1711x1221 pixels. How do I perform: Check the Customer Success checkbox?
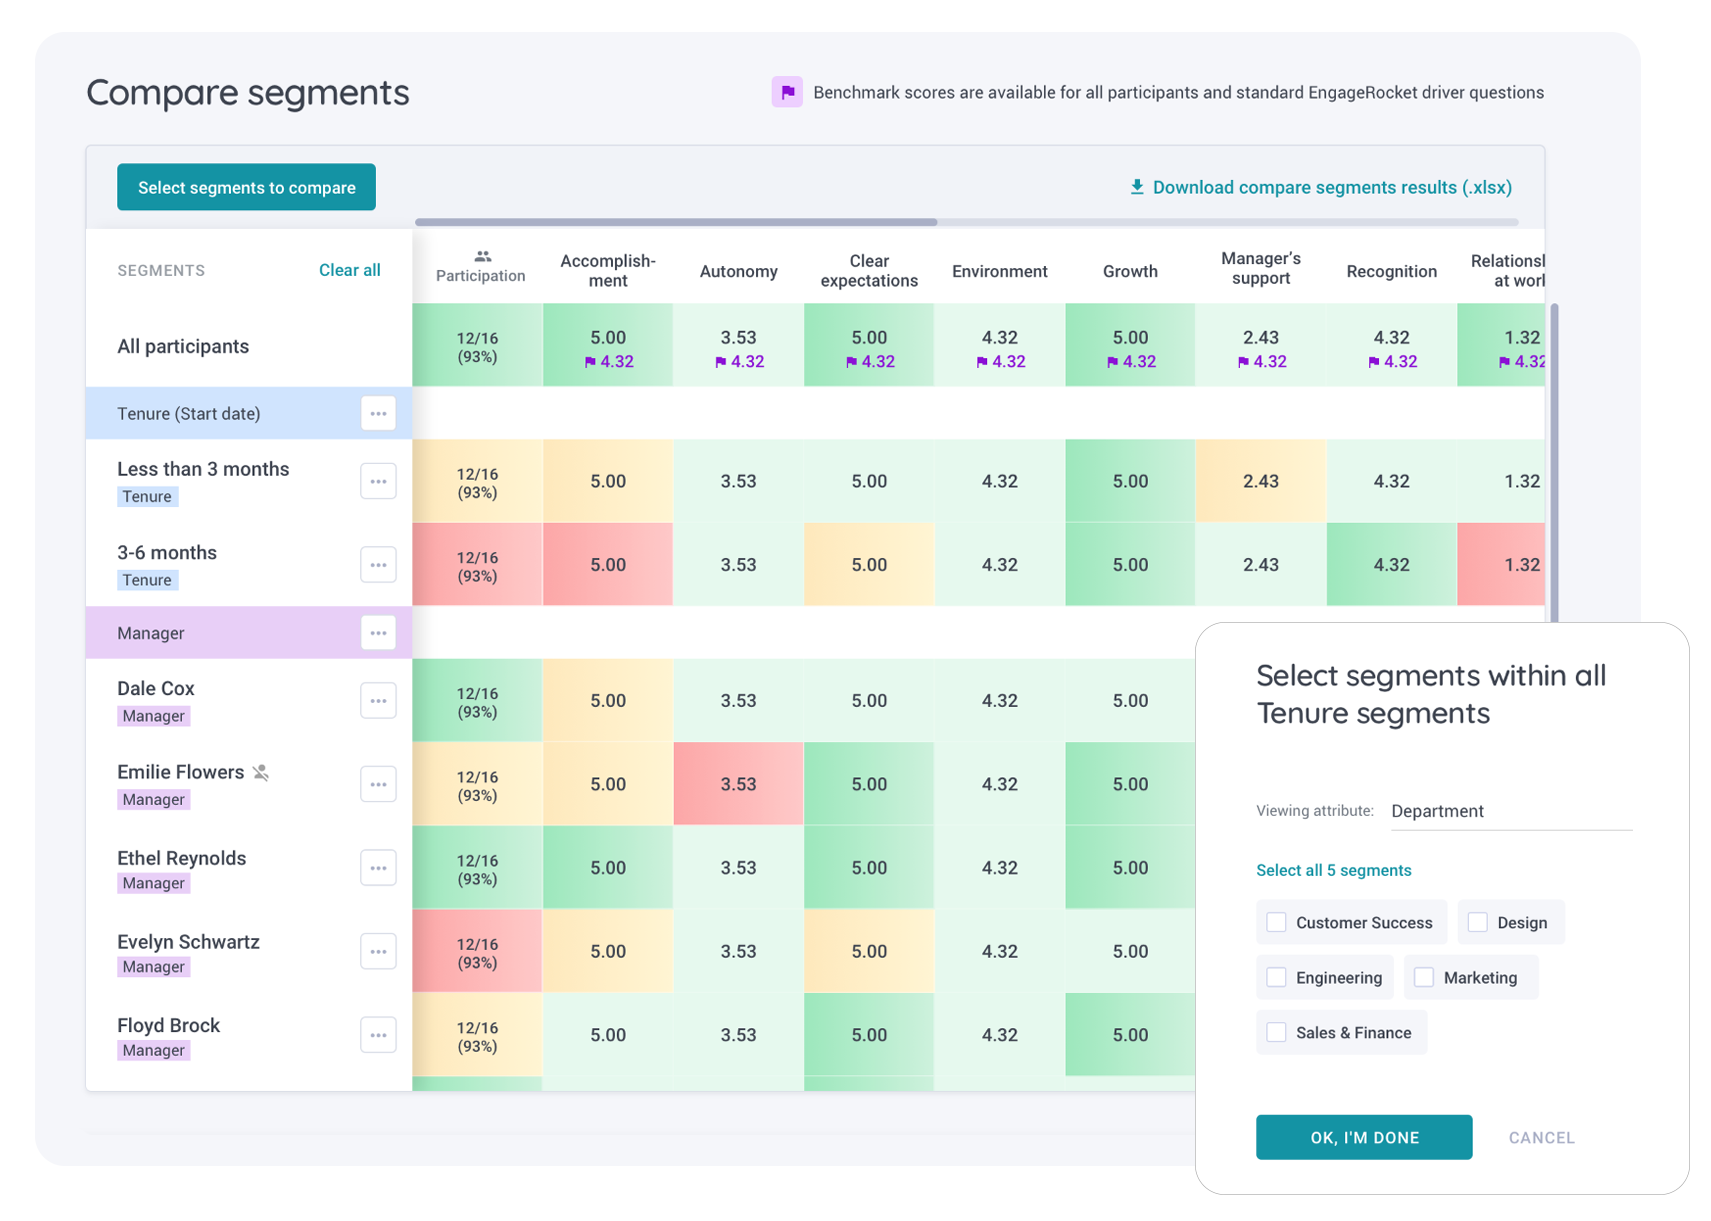coord(1276,922)
